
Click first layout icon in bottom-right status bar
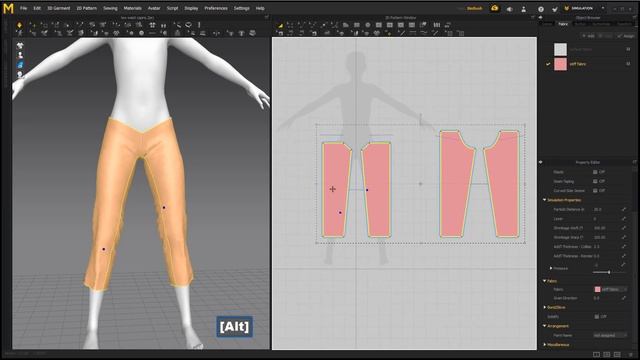596,355
